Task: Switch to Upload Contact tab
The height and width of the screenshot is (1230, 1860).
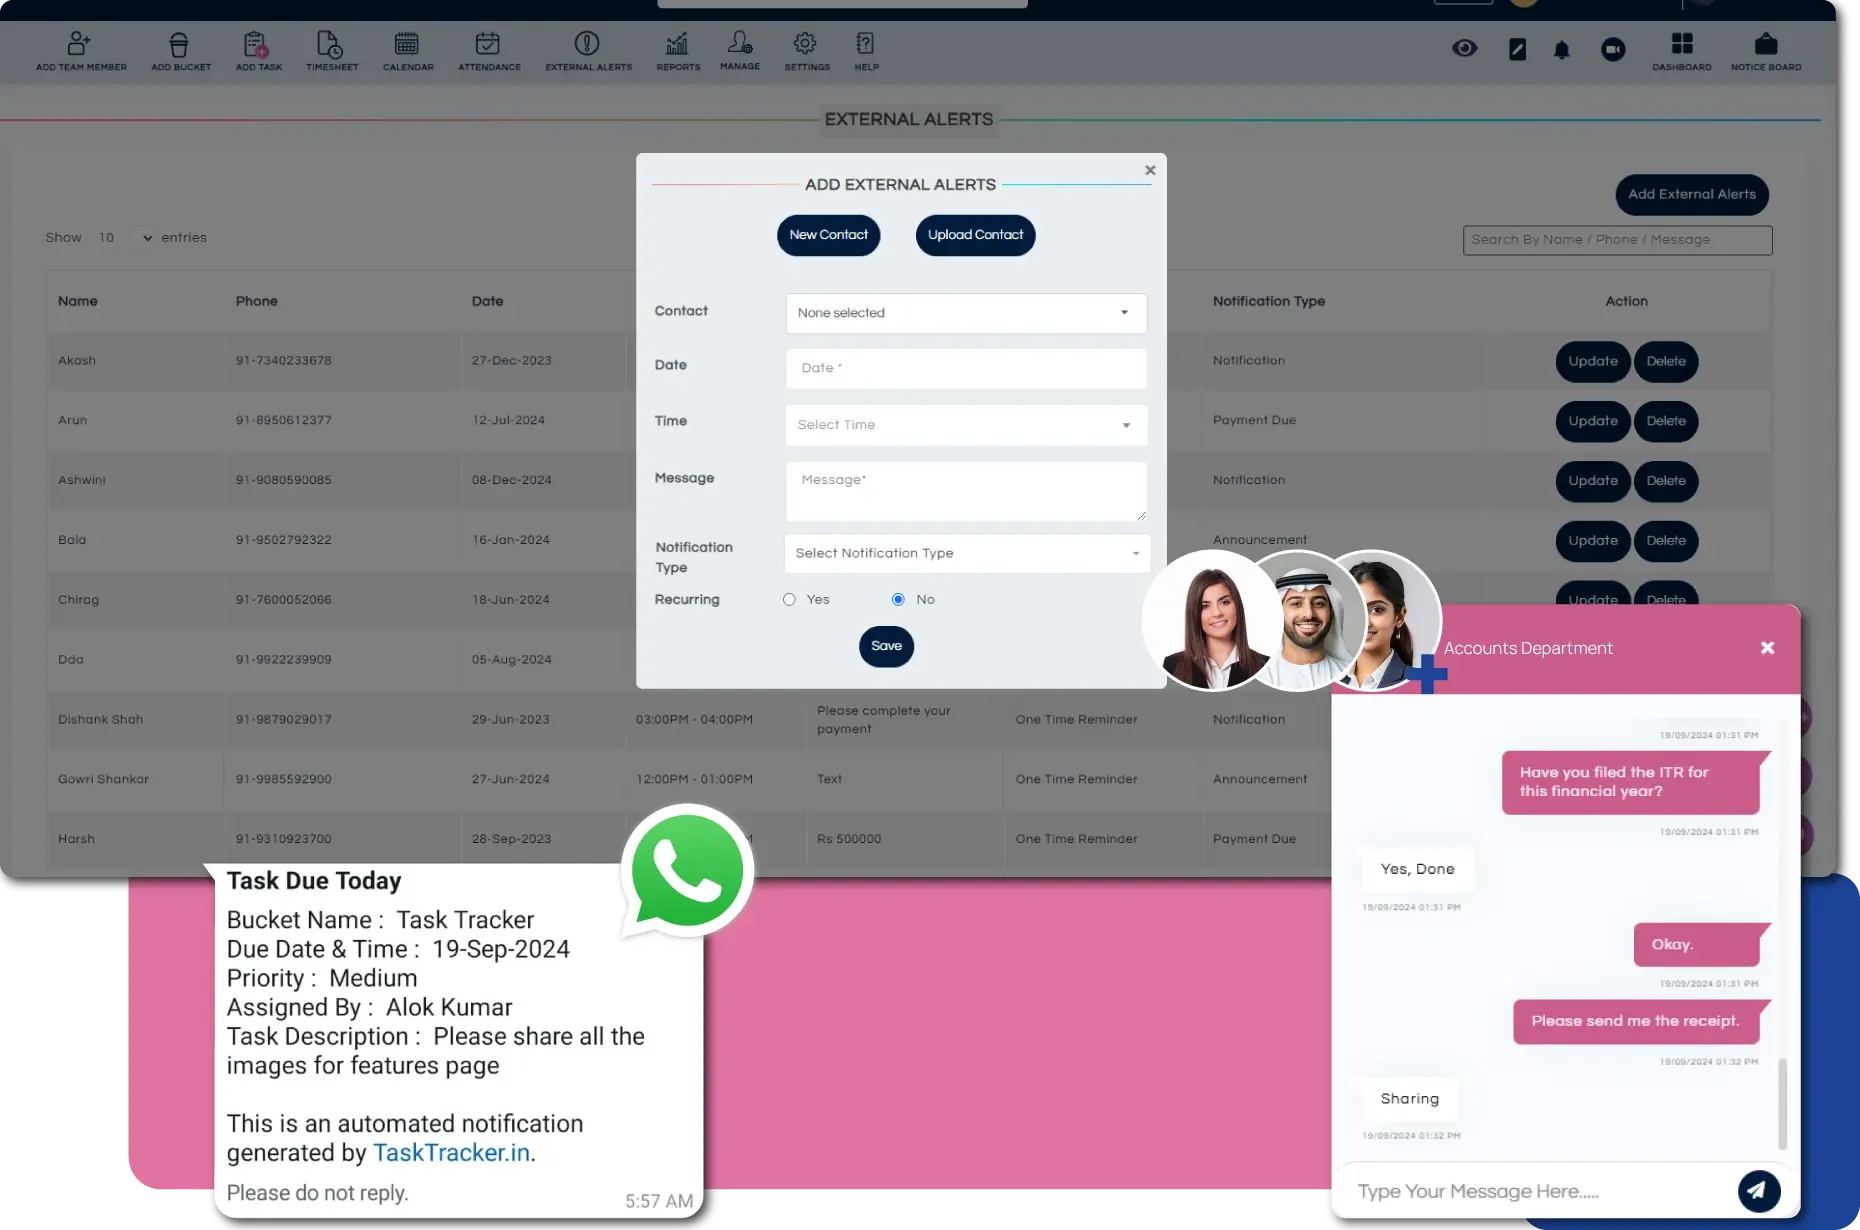Action: pos(975,235)
